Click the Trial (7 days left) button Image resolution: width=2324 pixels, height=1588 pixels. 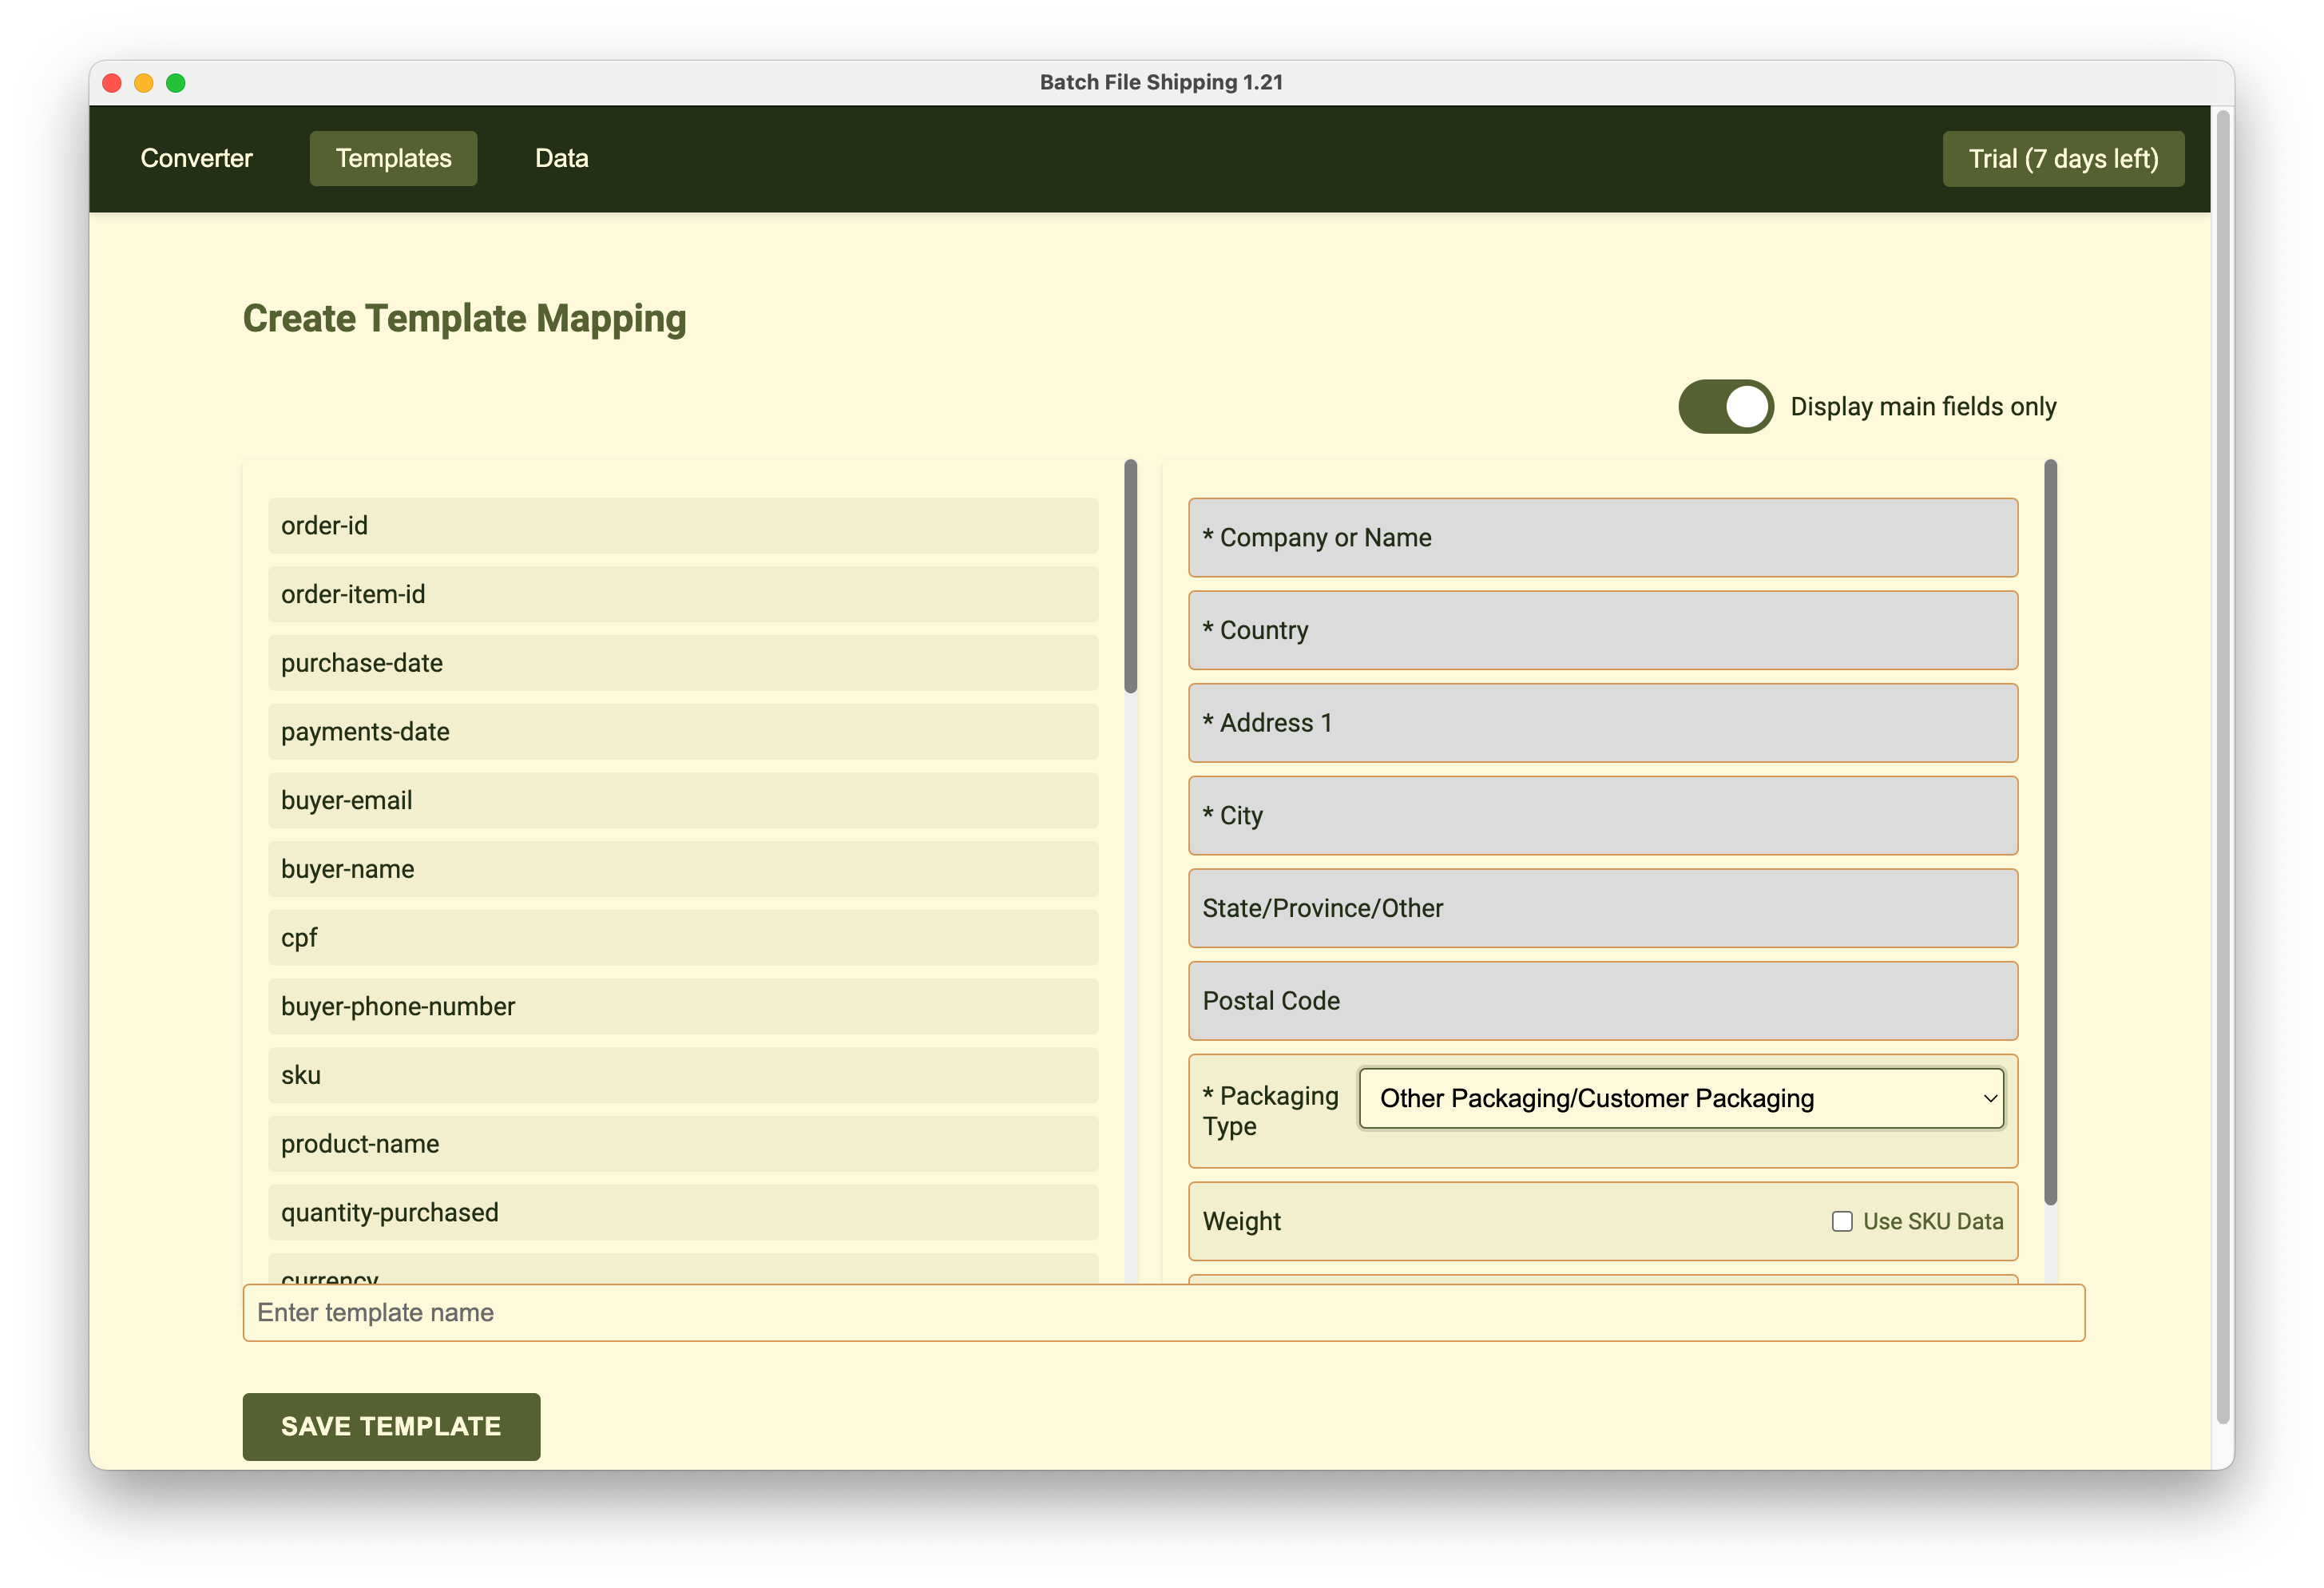[x=2063, y=158]
